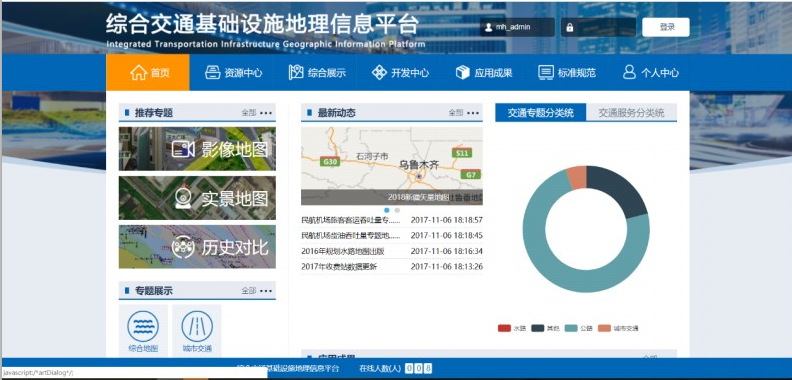Toggle 水路 legend item in chart
Screen dimensions: 792x380
pos(512,328)
